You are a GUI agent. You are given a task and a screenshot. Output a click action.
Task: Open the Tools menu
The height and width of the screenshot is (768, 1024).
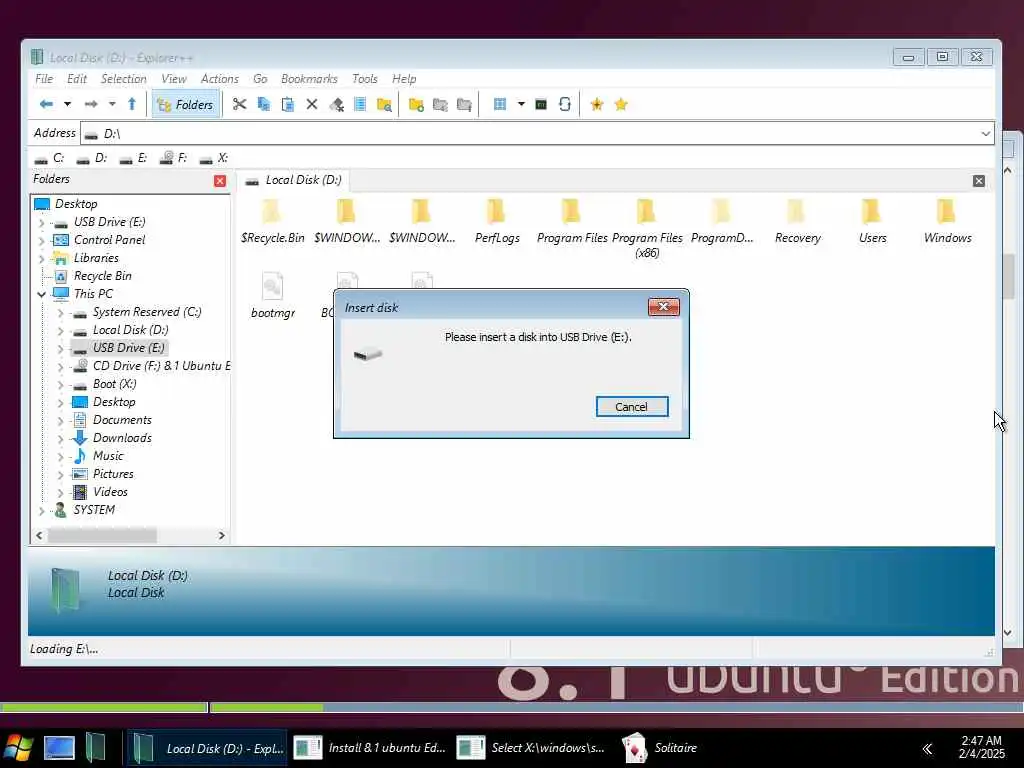pyautogui.click(x=364, y=79)
